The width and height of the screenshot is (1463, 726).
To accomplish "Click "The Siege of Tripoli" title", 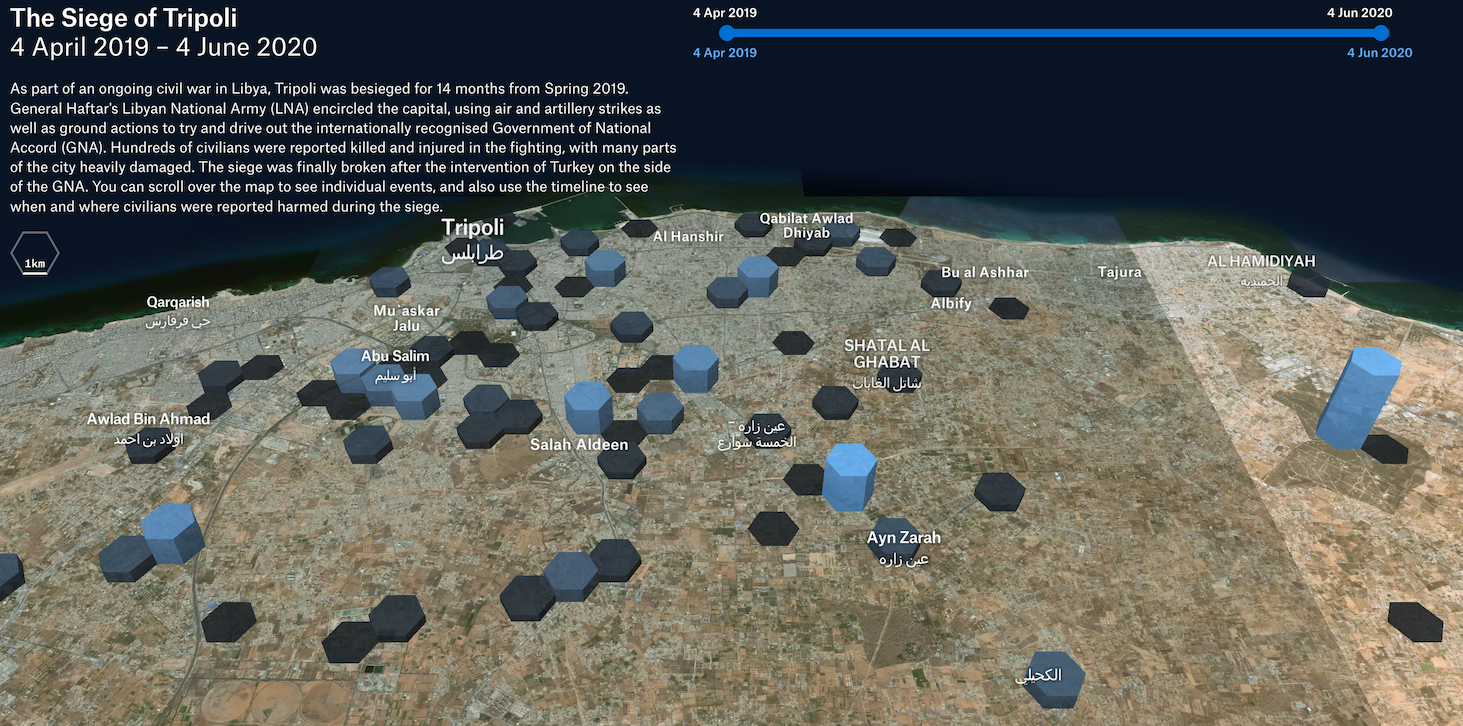I will pos(124,17).
